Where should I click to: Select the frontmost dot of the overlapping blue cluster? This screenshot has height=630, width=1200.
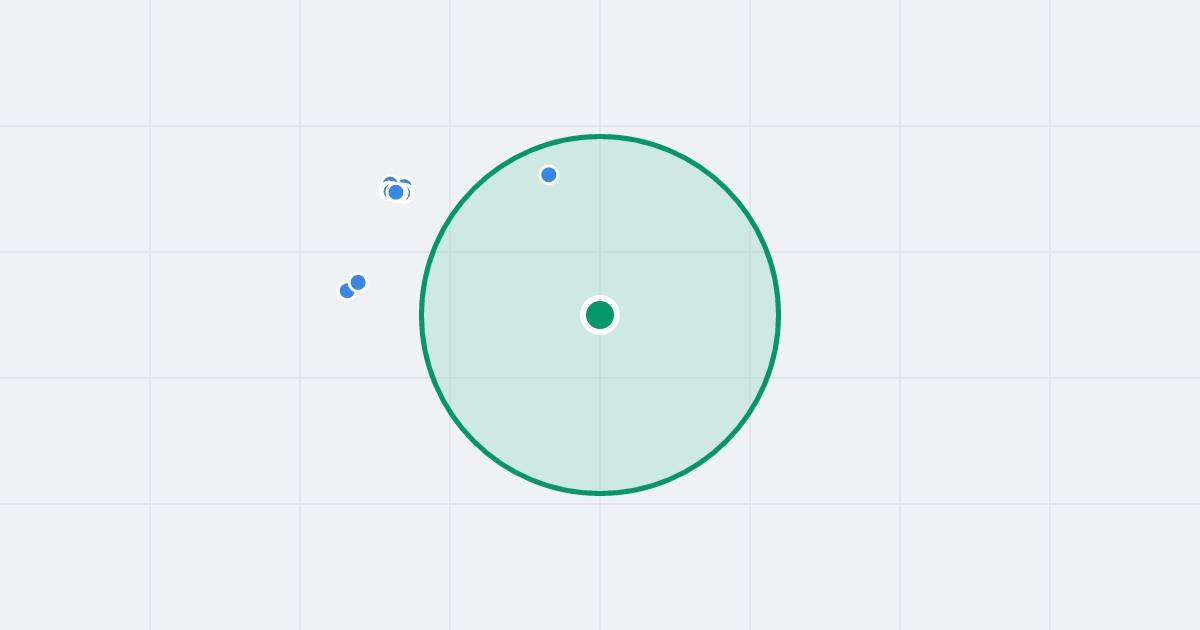pyautogui.click(x=396, y=192)
